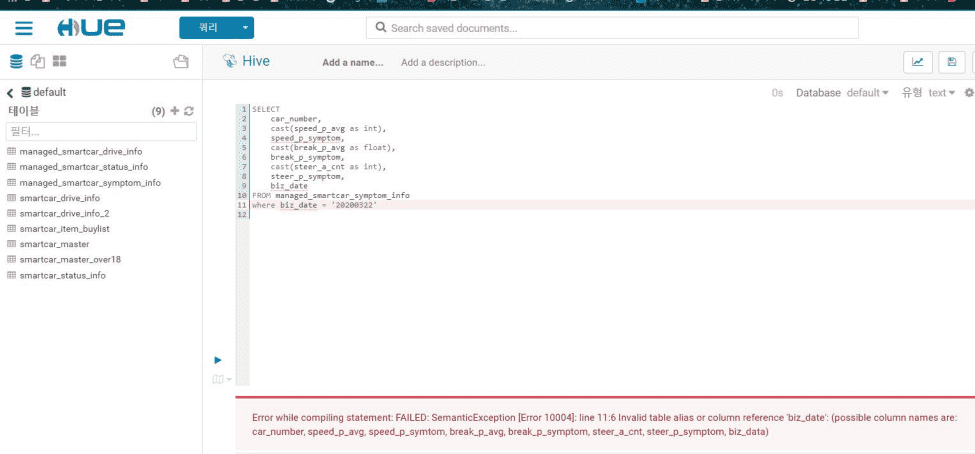Select table smartcar_drive_info
The height and width of the screenshot is (454, 975).
60,198
